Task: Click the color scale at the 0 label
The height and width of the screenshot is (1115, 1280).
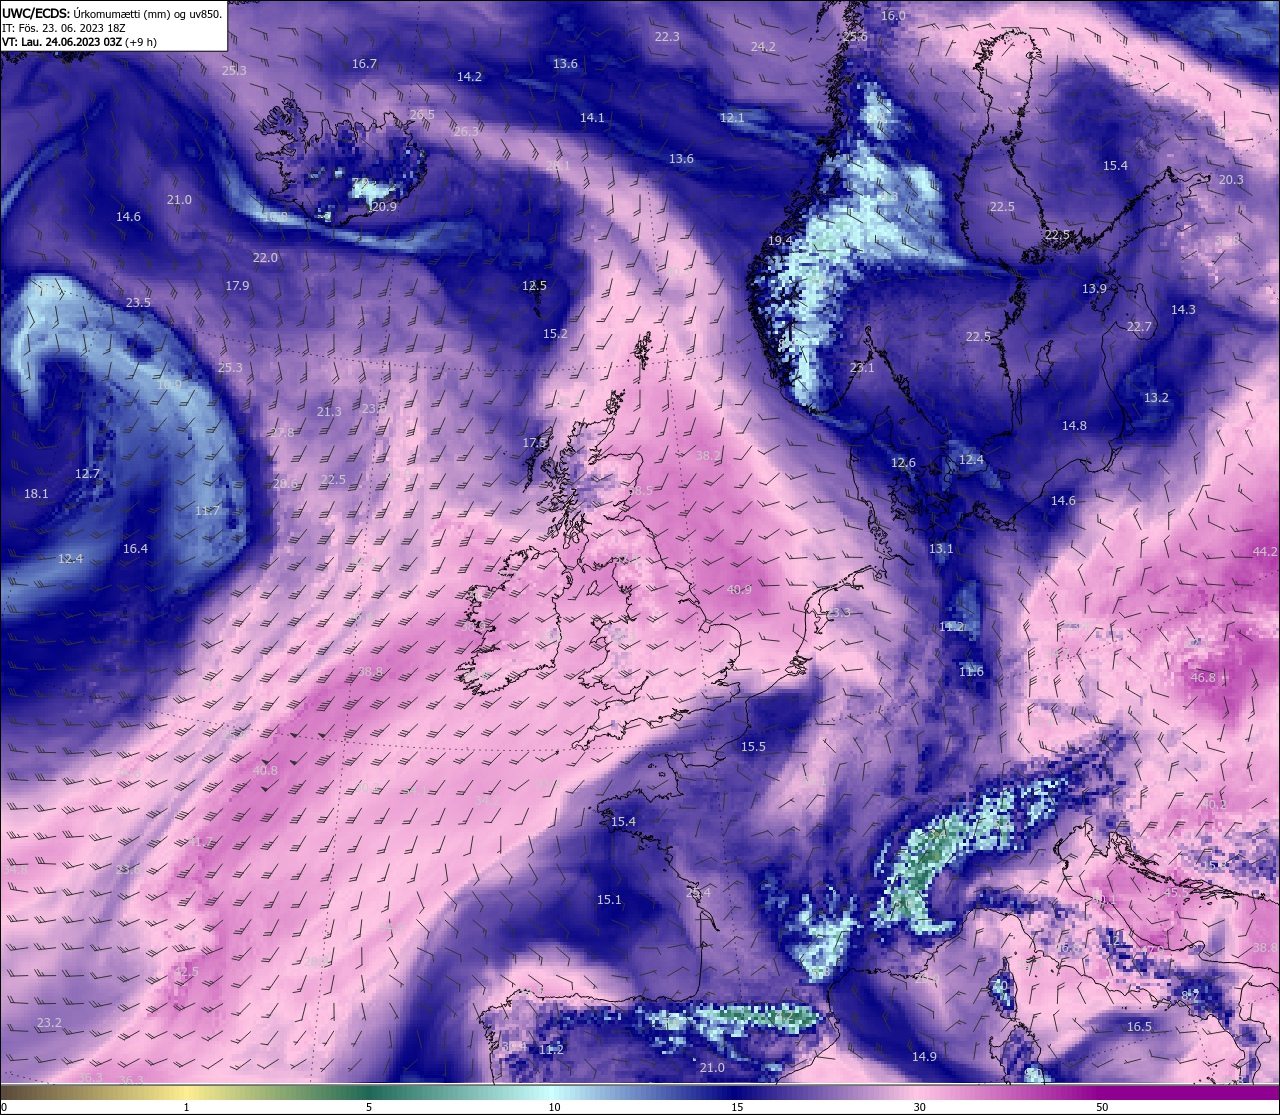Action: [x=4, y=1107]
